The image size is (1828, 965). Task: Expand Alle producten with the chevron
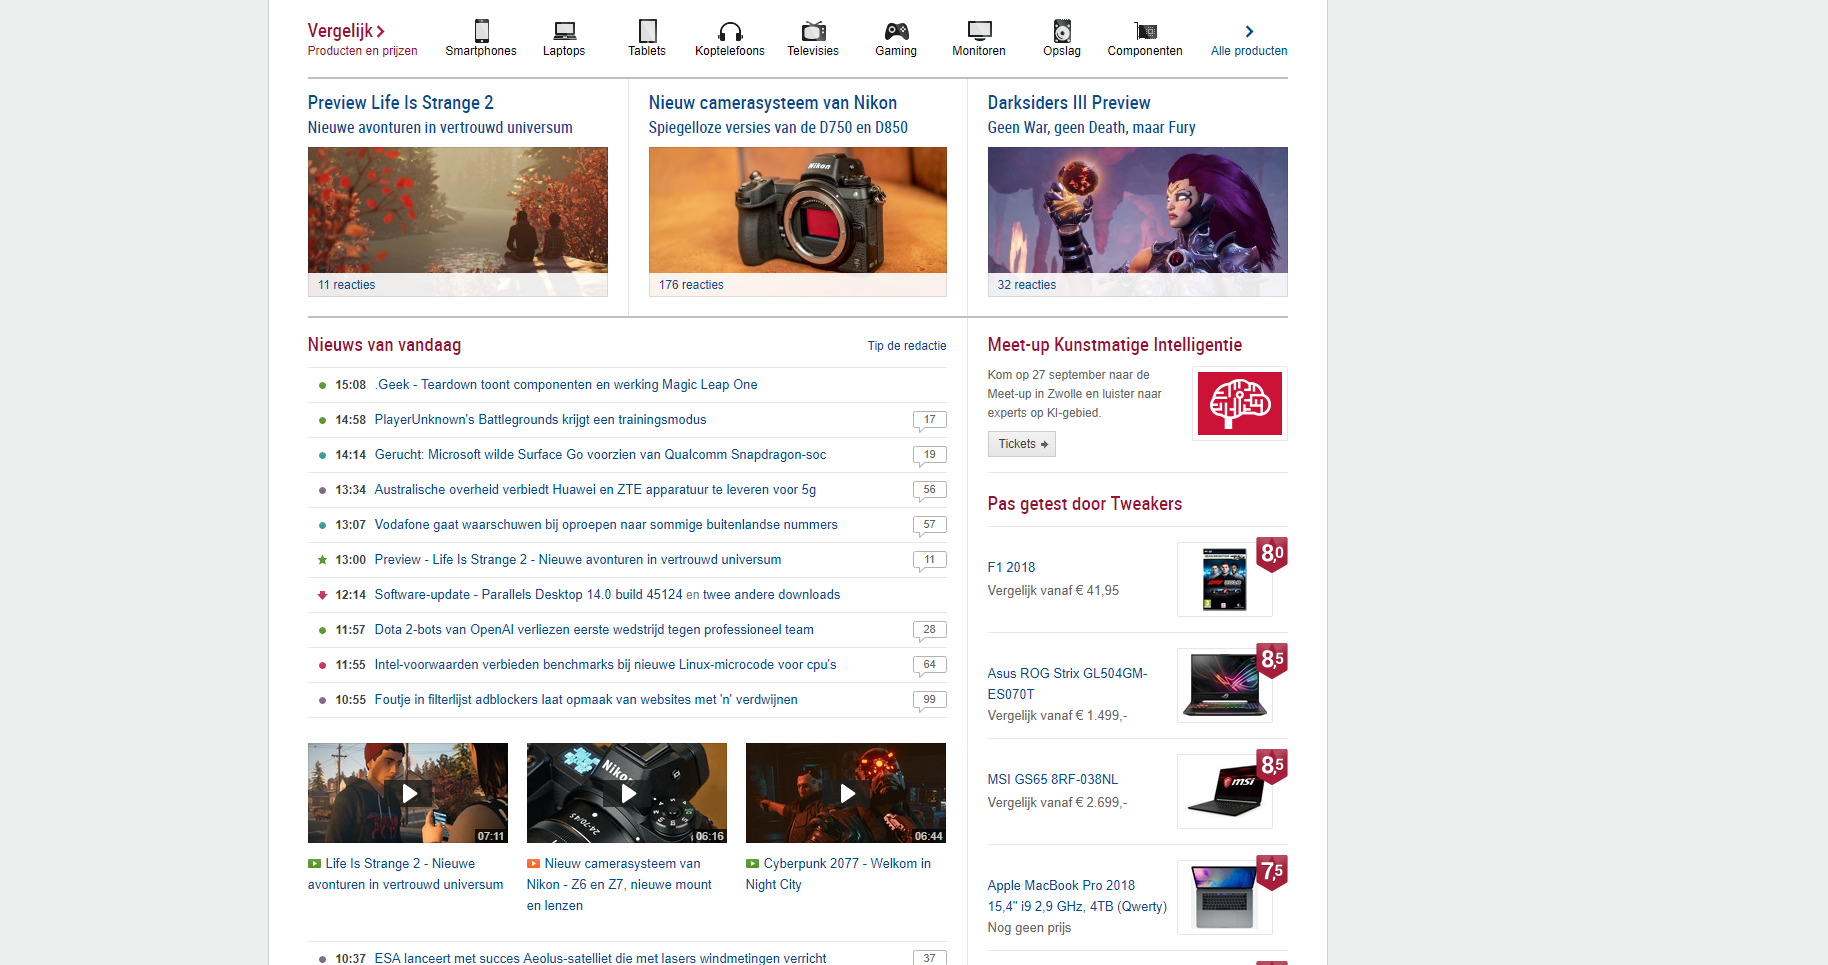click(1249, 32)
